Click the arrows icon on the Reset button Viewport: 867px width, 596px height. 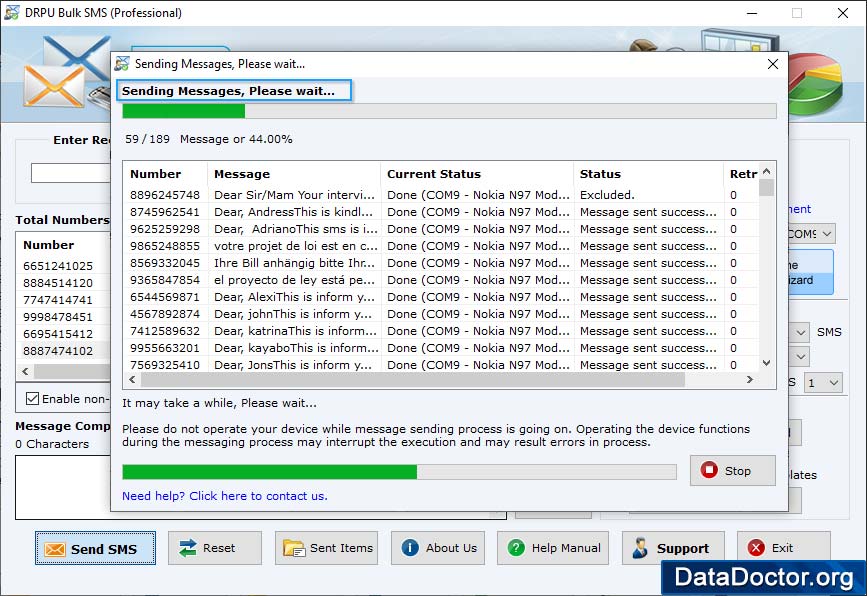188,548
